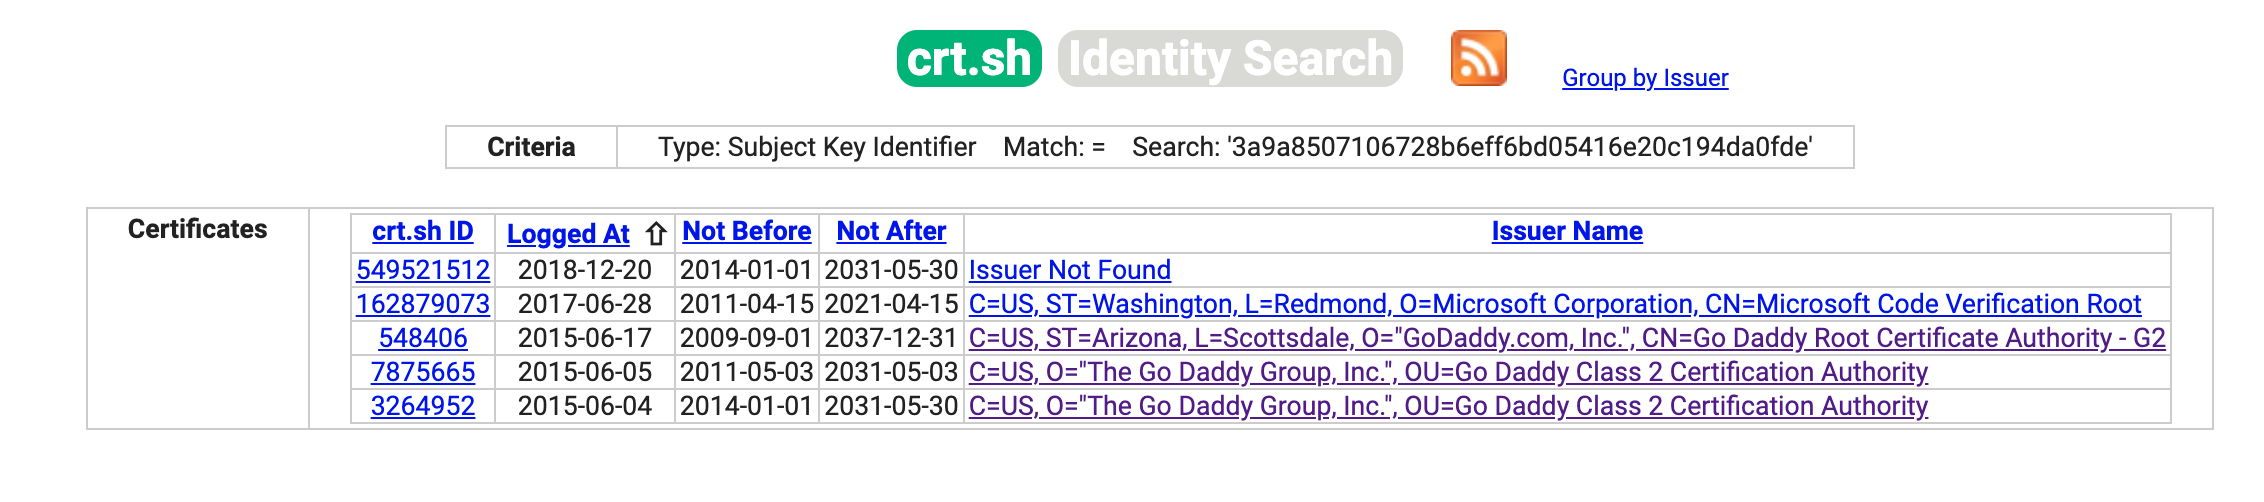Screen dimensions: 2264x502
Task: Sort the table by Not Before
Action: (x=747, y=231)
